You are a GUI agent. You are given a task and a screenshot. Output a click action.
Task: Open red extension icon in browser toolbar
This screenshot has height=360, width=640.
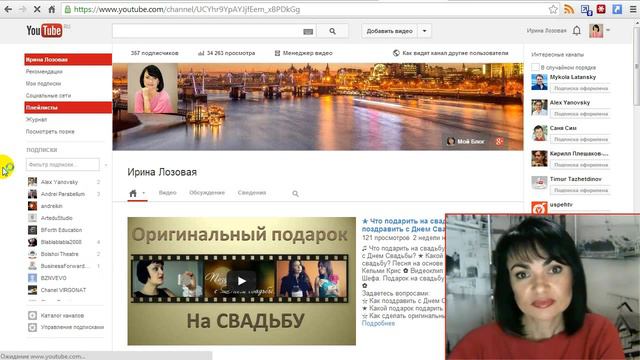601,9
